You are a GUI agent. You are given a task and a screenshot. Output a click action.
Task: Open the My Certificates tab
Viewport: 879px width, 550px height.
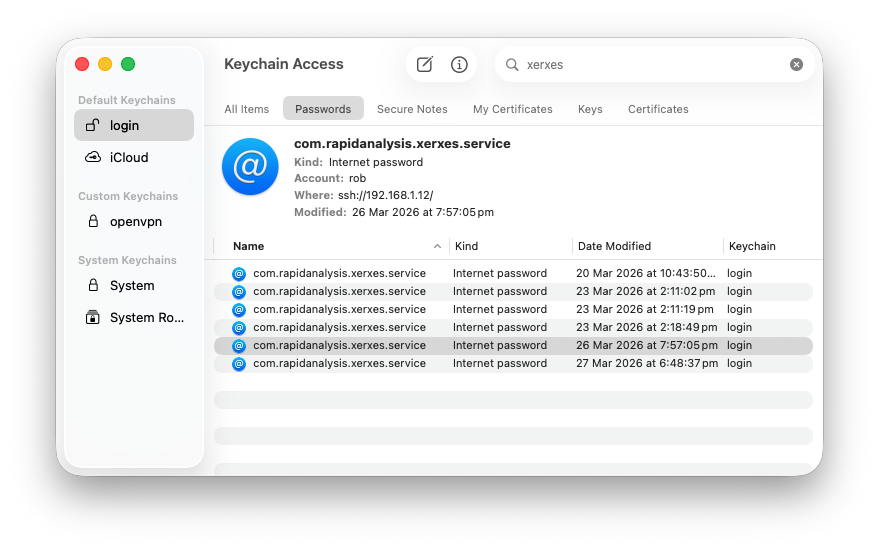click(x=512, y=109)
